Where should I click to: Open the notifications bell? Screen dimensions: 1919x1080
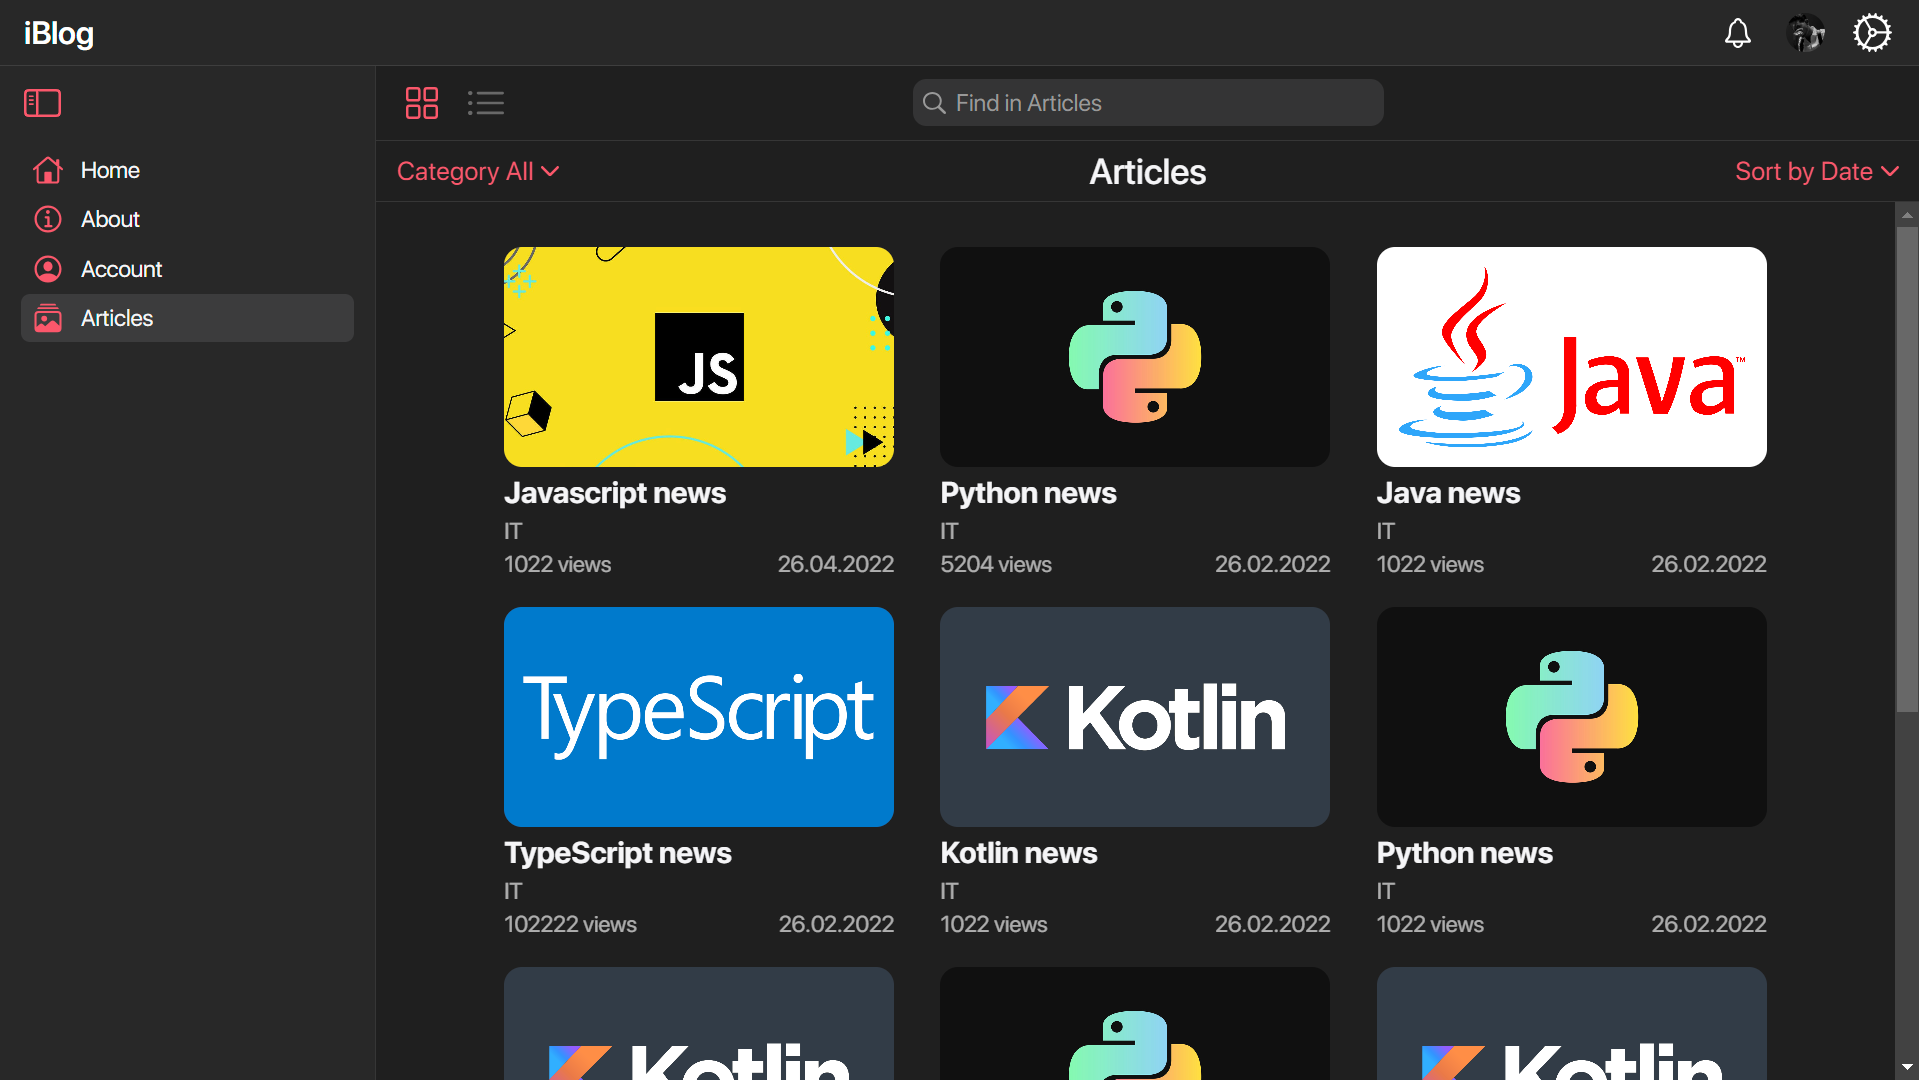(x=1738, y=33)
